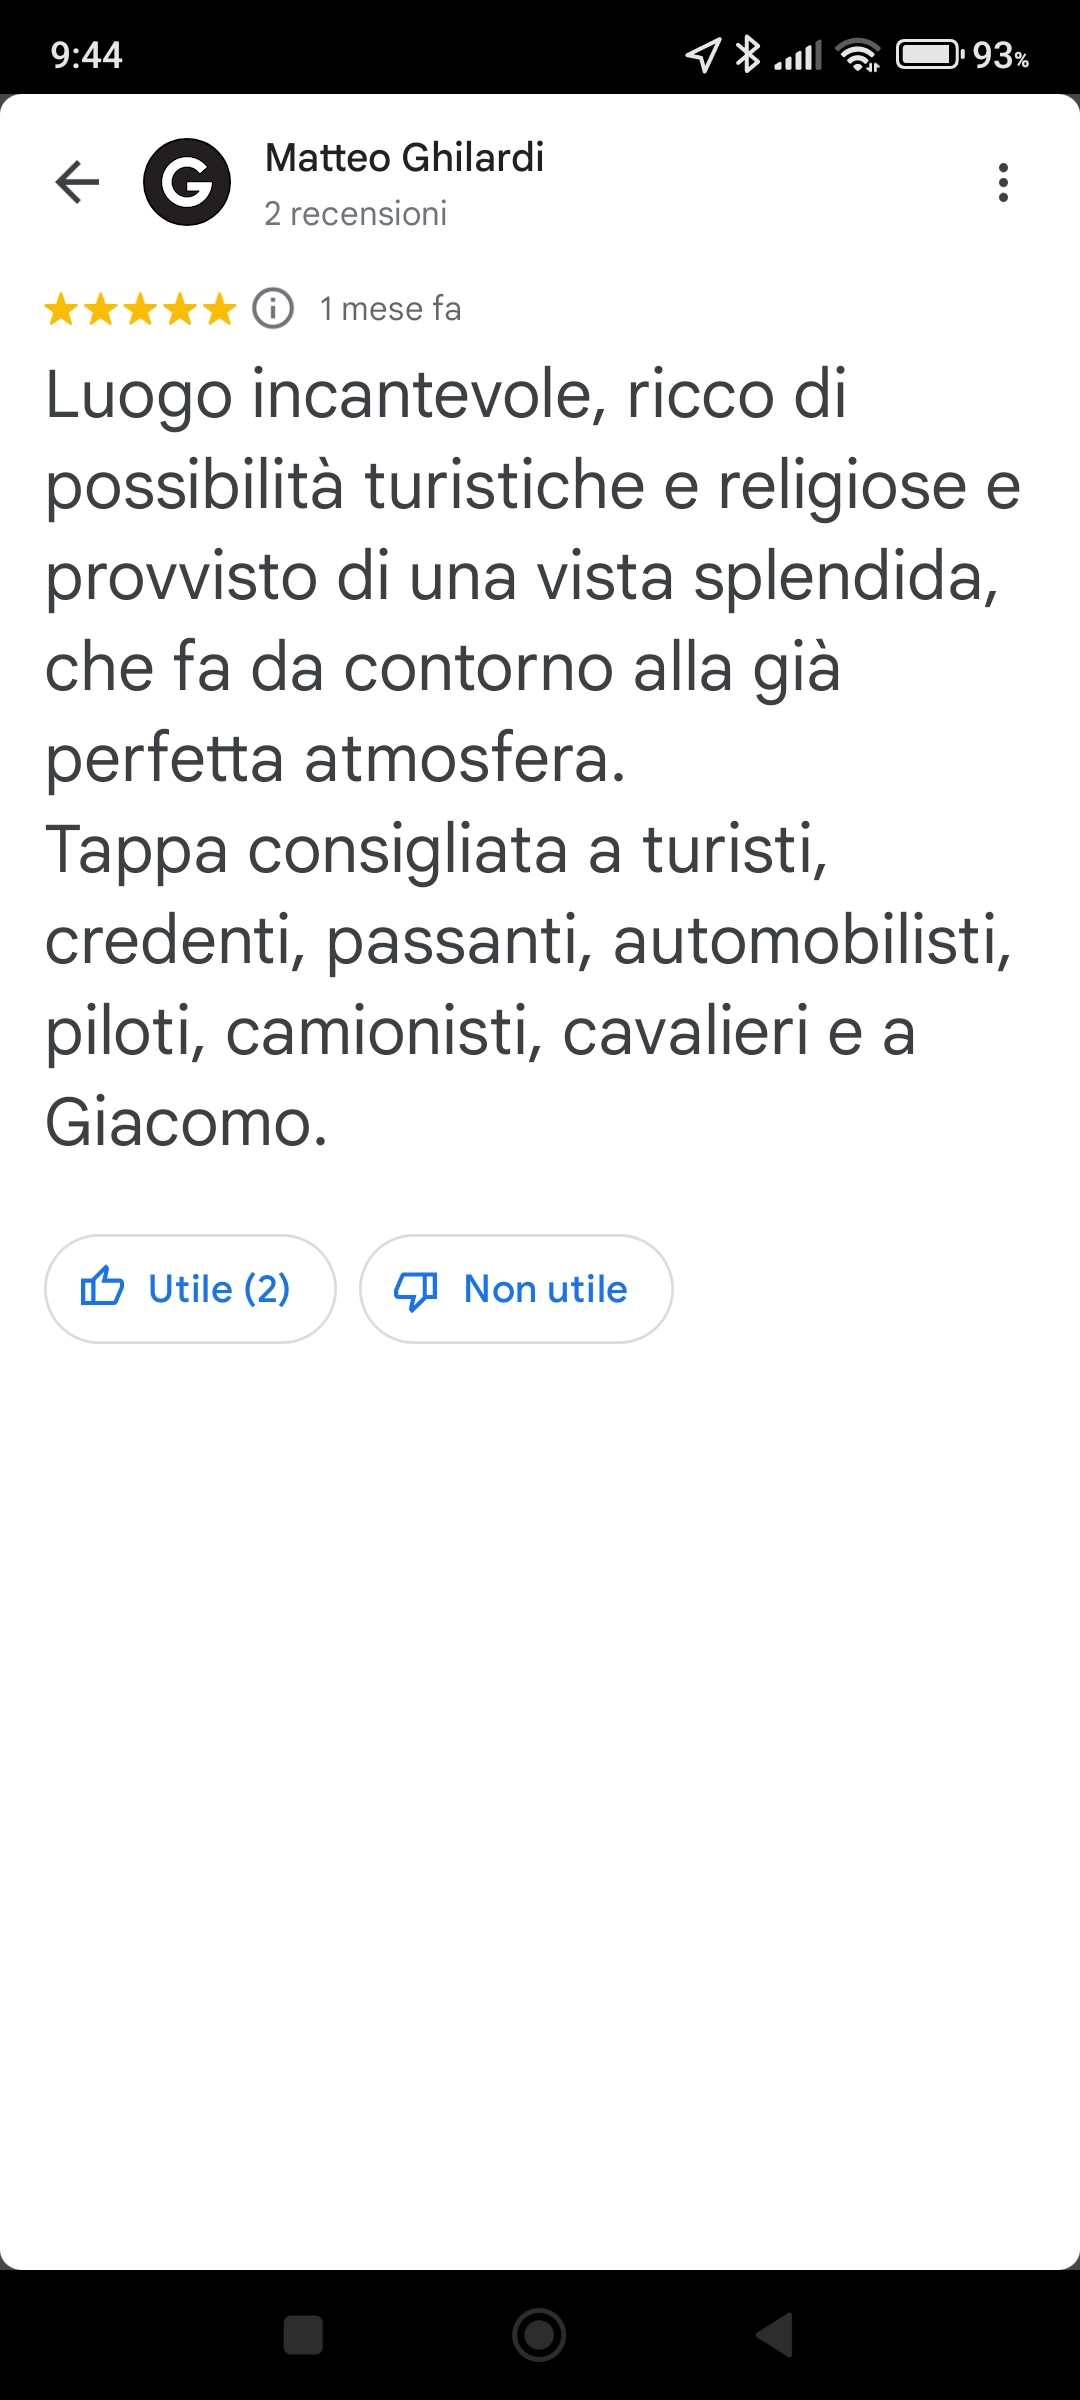The image size is (1080, 2400).
Task: Tap the location arrow status icon
Action: click(x=703, y=55)
